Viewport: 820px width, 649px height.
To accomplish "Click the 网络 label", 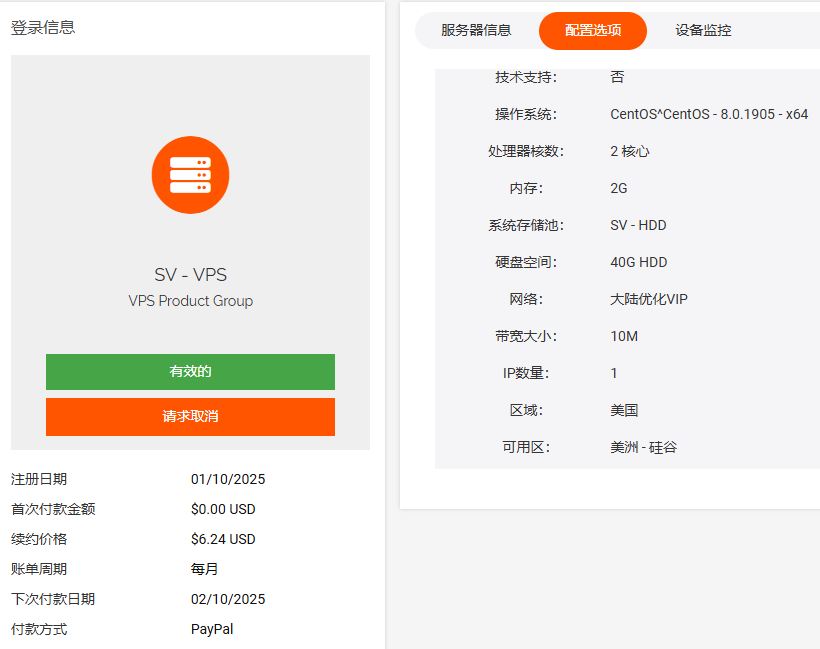I will pos(526,299).
